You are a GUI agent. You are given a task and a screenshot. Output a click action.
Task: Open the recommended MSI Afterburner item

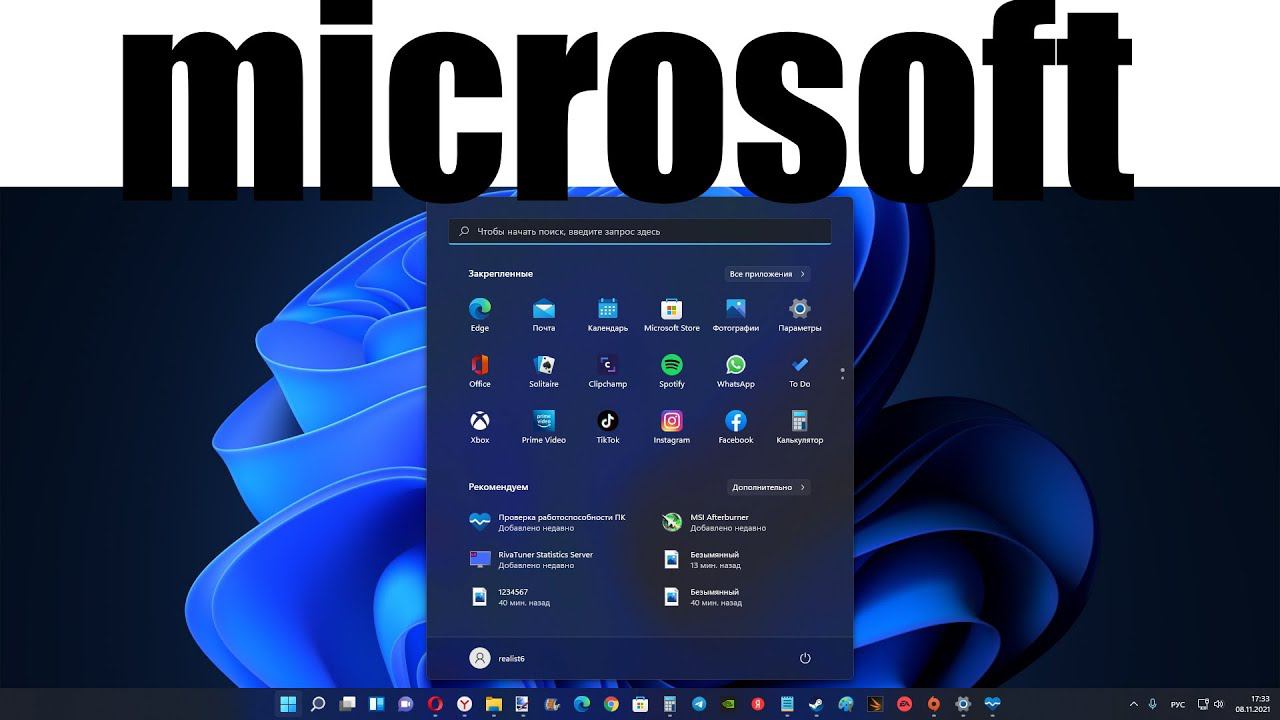[714, 522]
